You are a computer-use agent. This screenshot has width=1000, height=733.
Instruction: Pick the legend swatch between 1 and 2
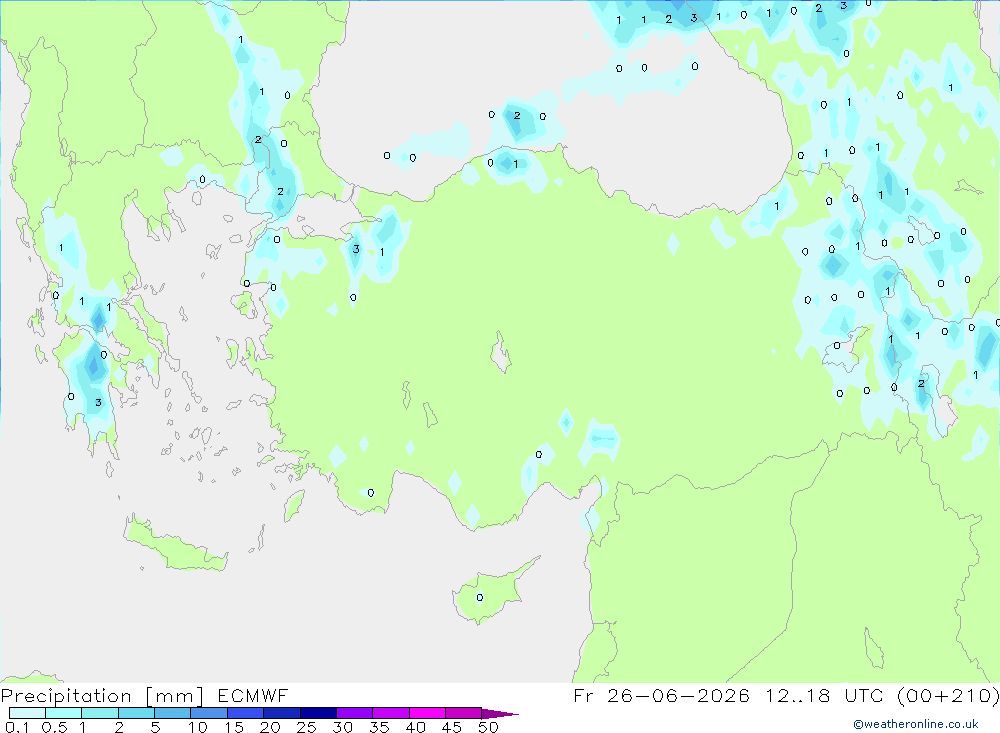pos(100,713)
